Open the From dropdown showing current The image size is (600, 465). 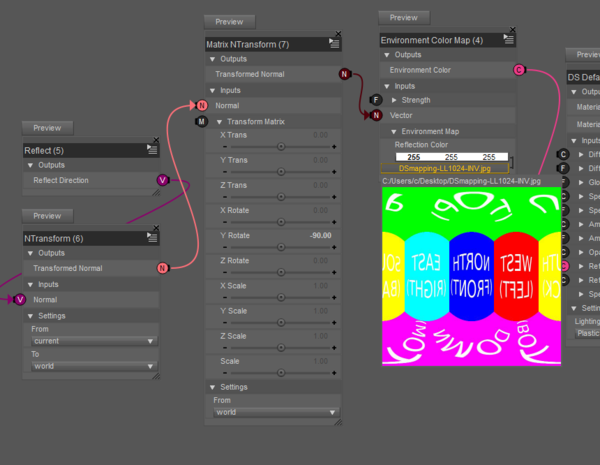pos(94,341)
